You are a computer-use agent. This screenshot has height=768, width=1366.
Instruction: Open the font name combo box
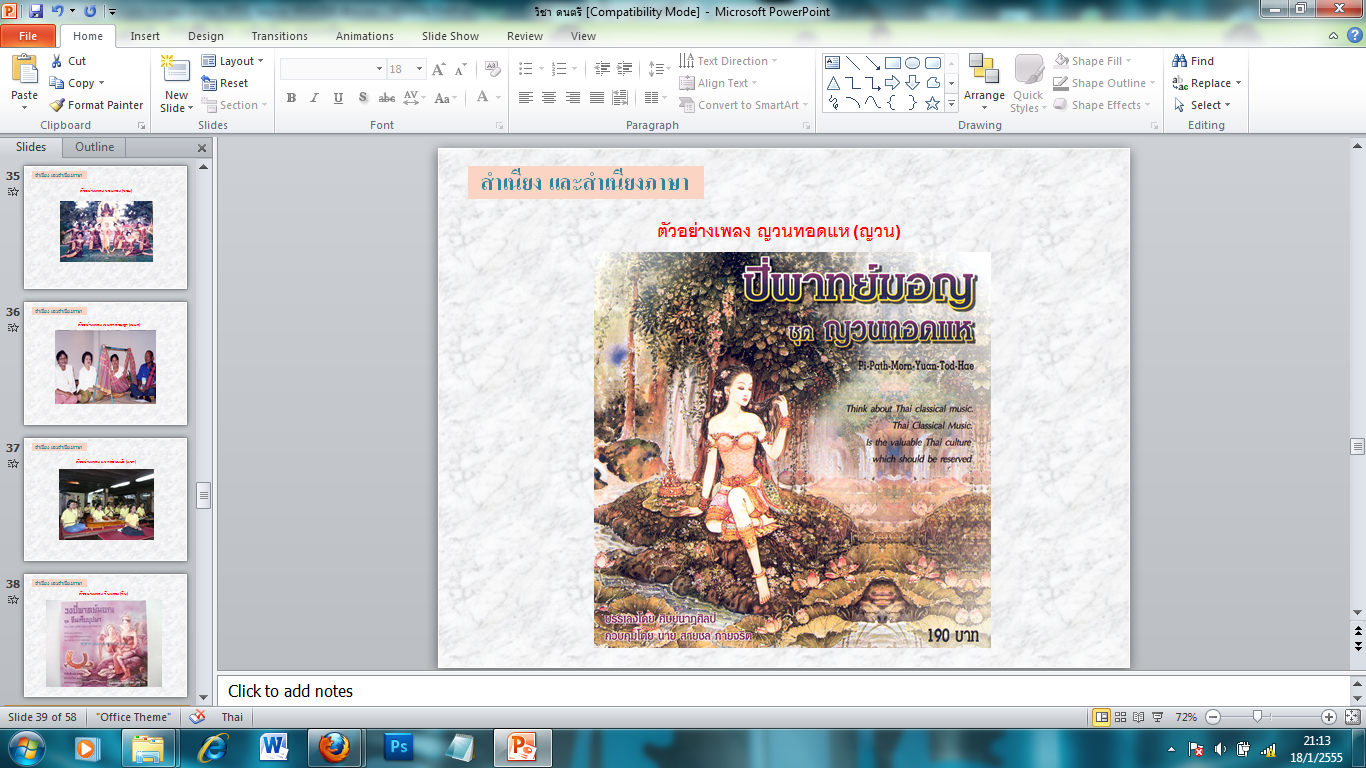tap(333, 69)
